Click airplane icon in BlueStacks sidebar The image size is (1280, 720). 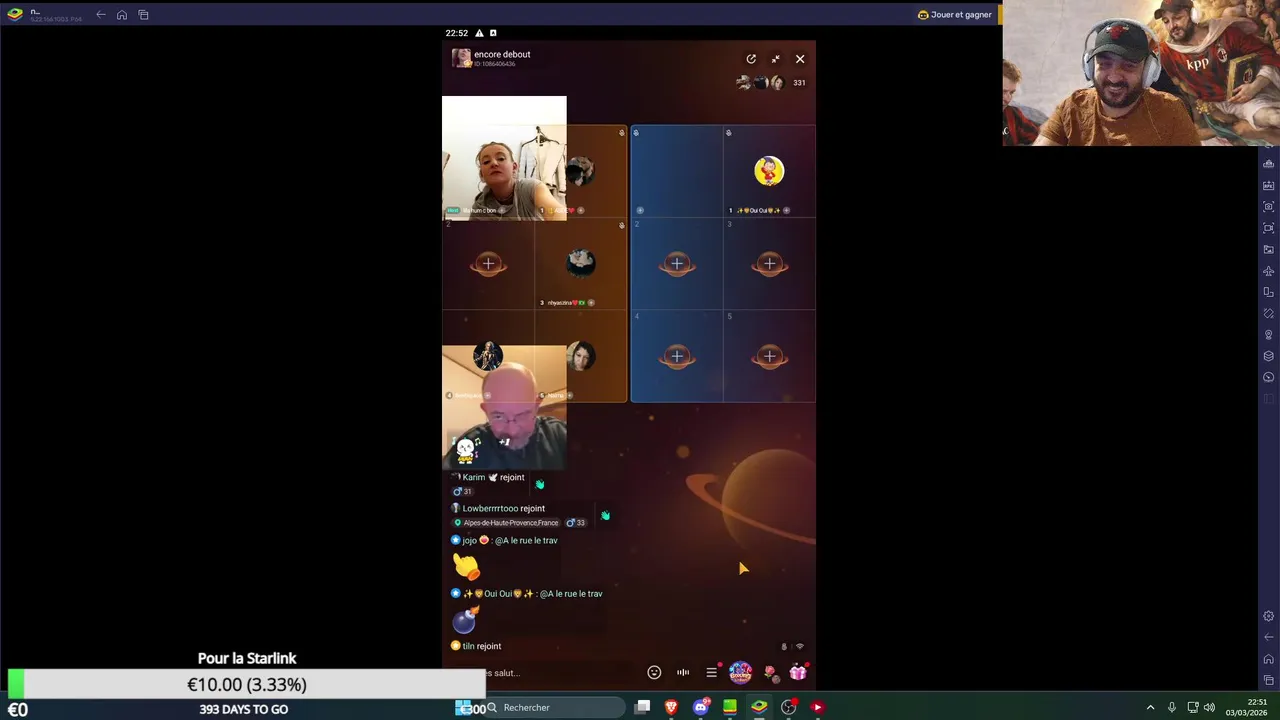click(x=1269, y=271)
